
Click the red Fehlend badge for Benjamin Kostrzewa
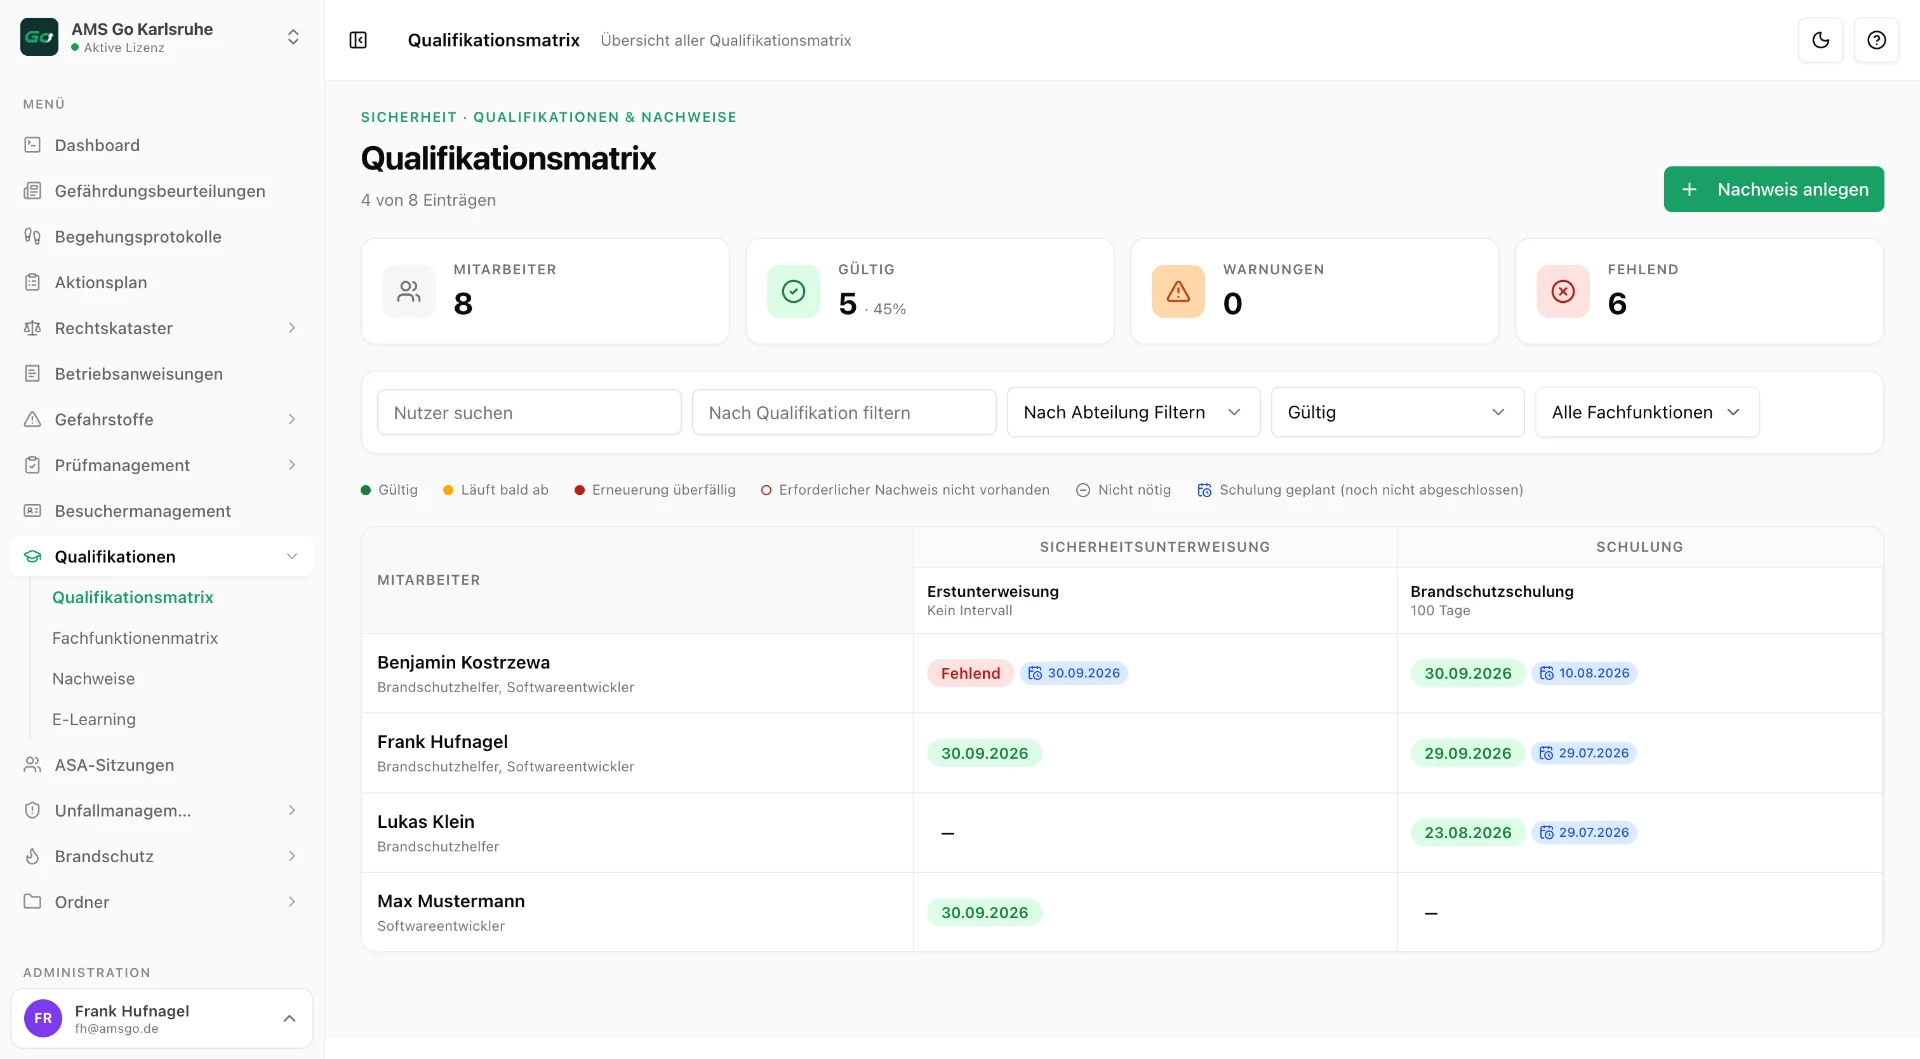pos(970,673)
